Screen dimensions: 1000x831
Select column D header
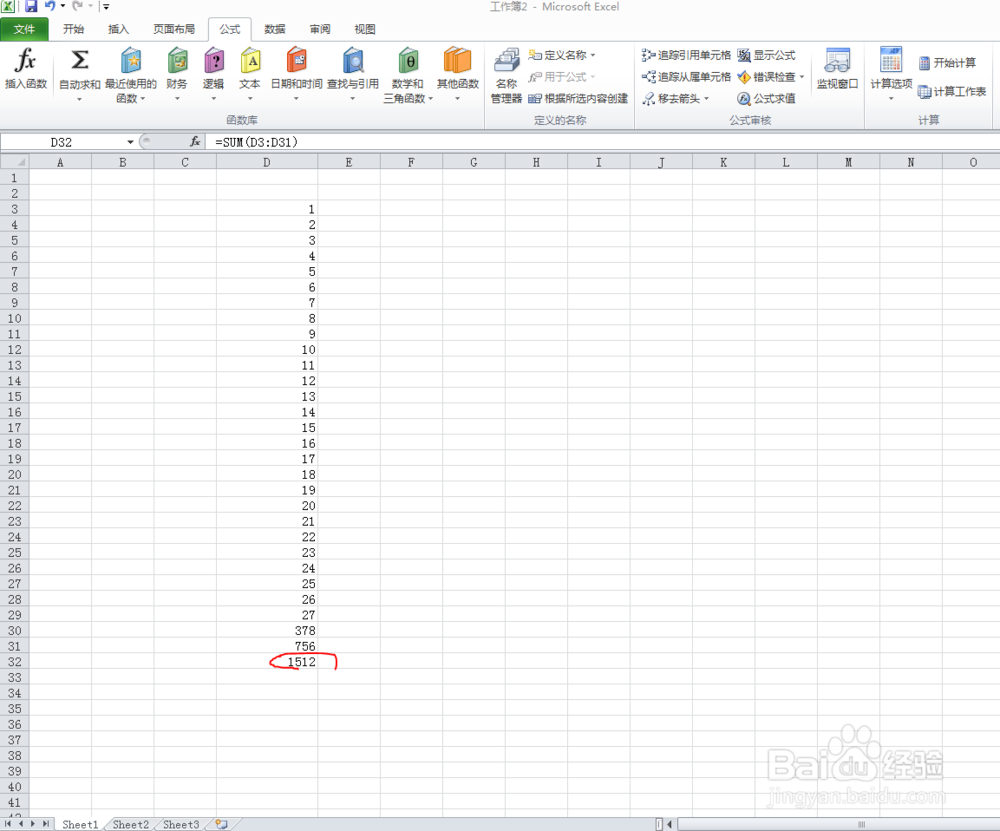267,162
